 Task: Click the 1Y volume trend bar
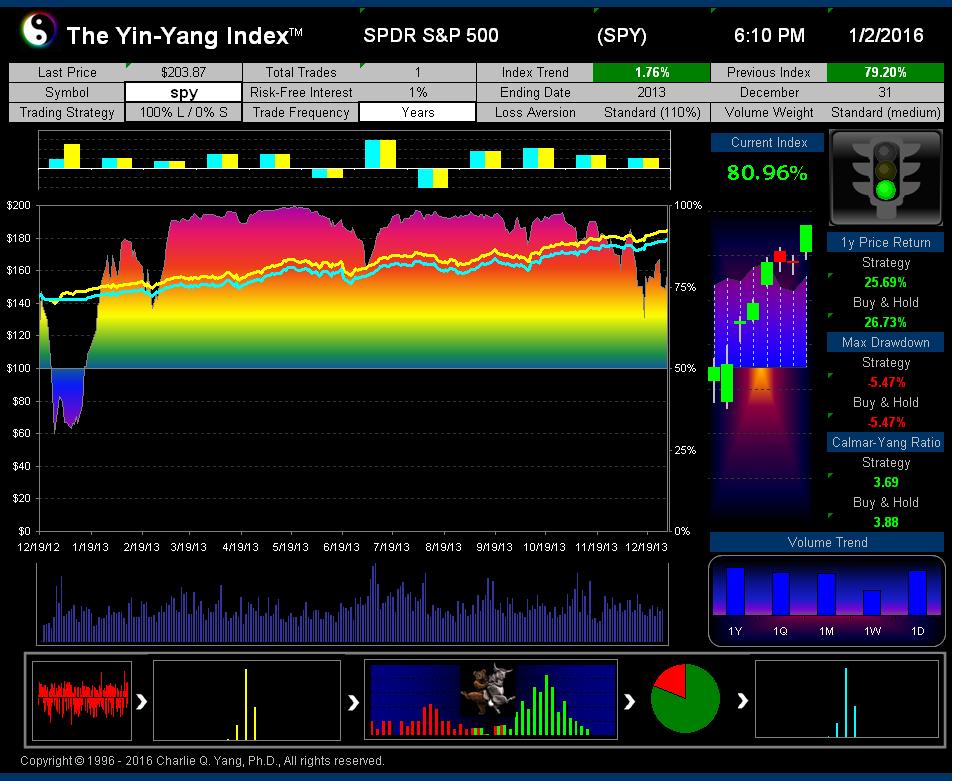pos(735,591)
